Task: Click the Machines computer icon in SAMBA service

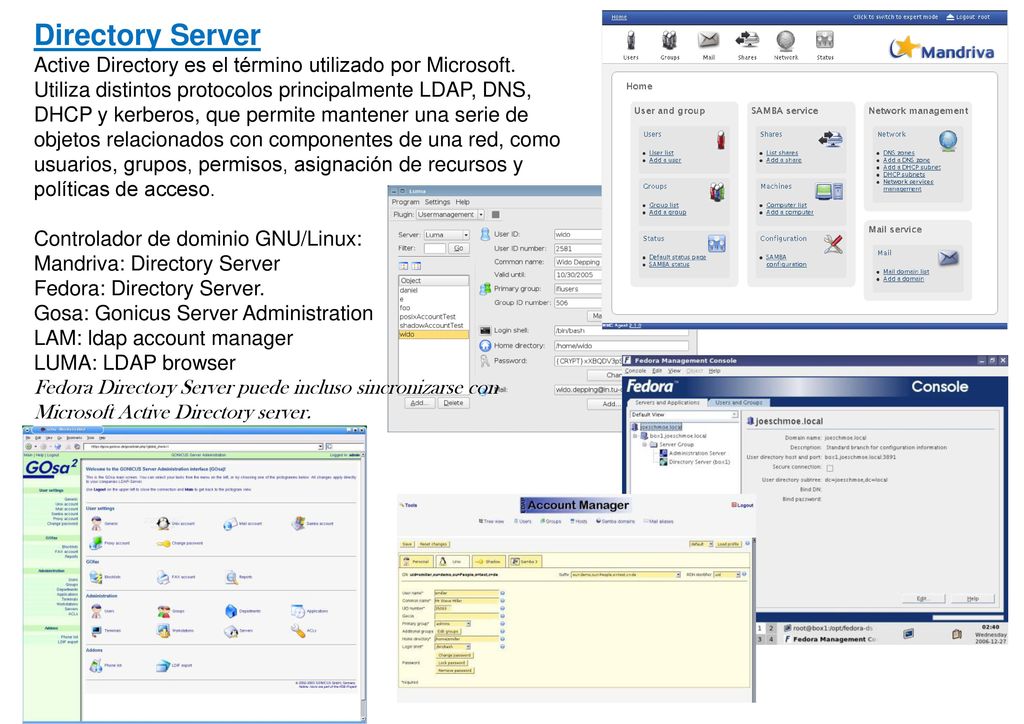Action: (829, 191)
